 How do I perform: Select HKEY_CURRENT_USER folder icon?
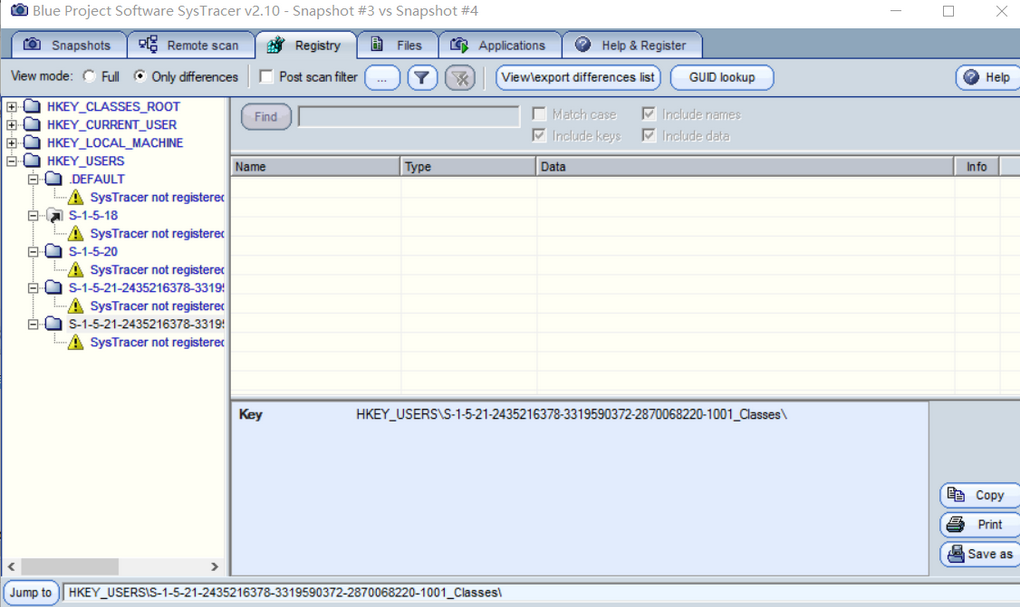click(32, 124)
